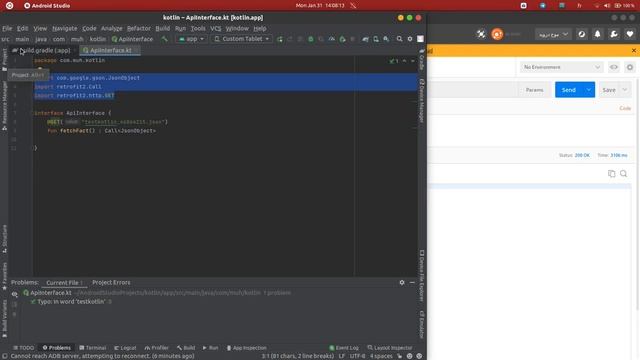Click Sync Project with Gradle Files icon
640x360 pixels.
(365, 39)
